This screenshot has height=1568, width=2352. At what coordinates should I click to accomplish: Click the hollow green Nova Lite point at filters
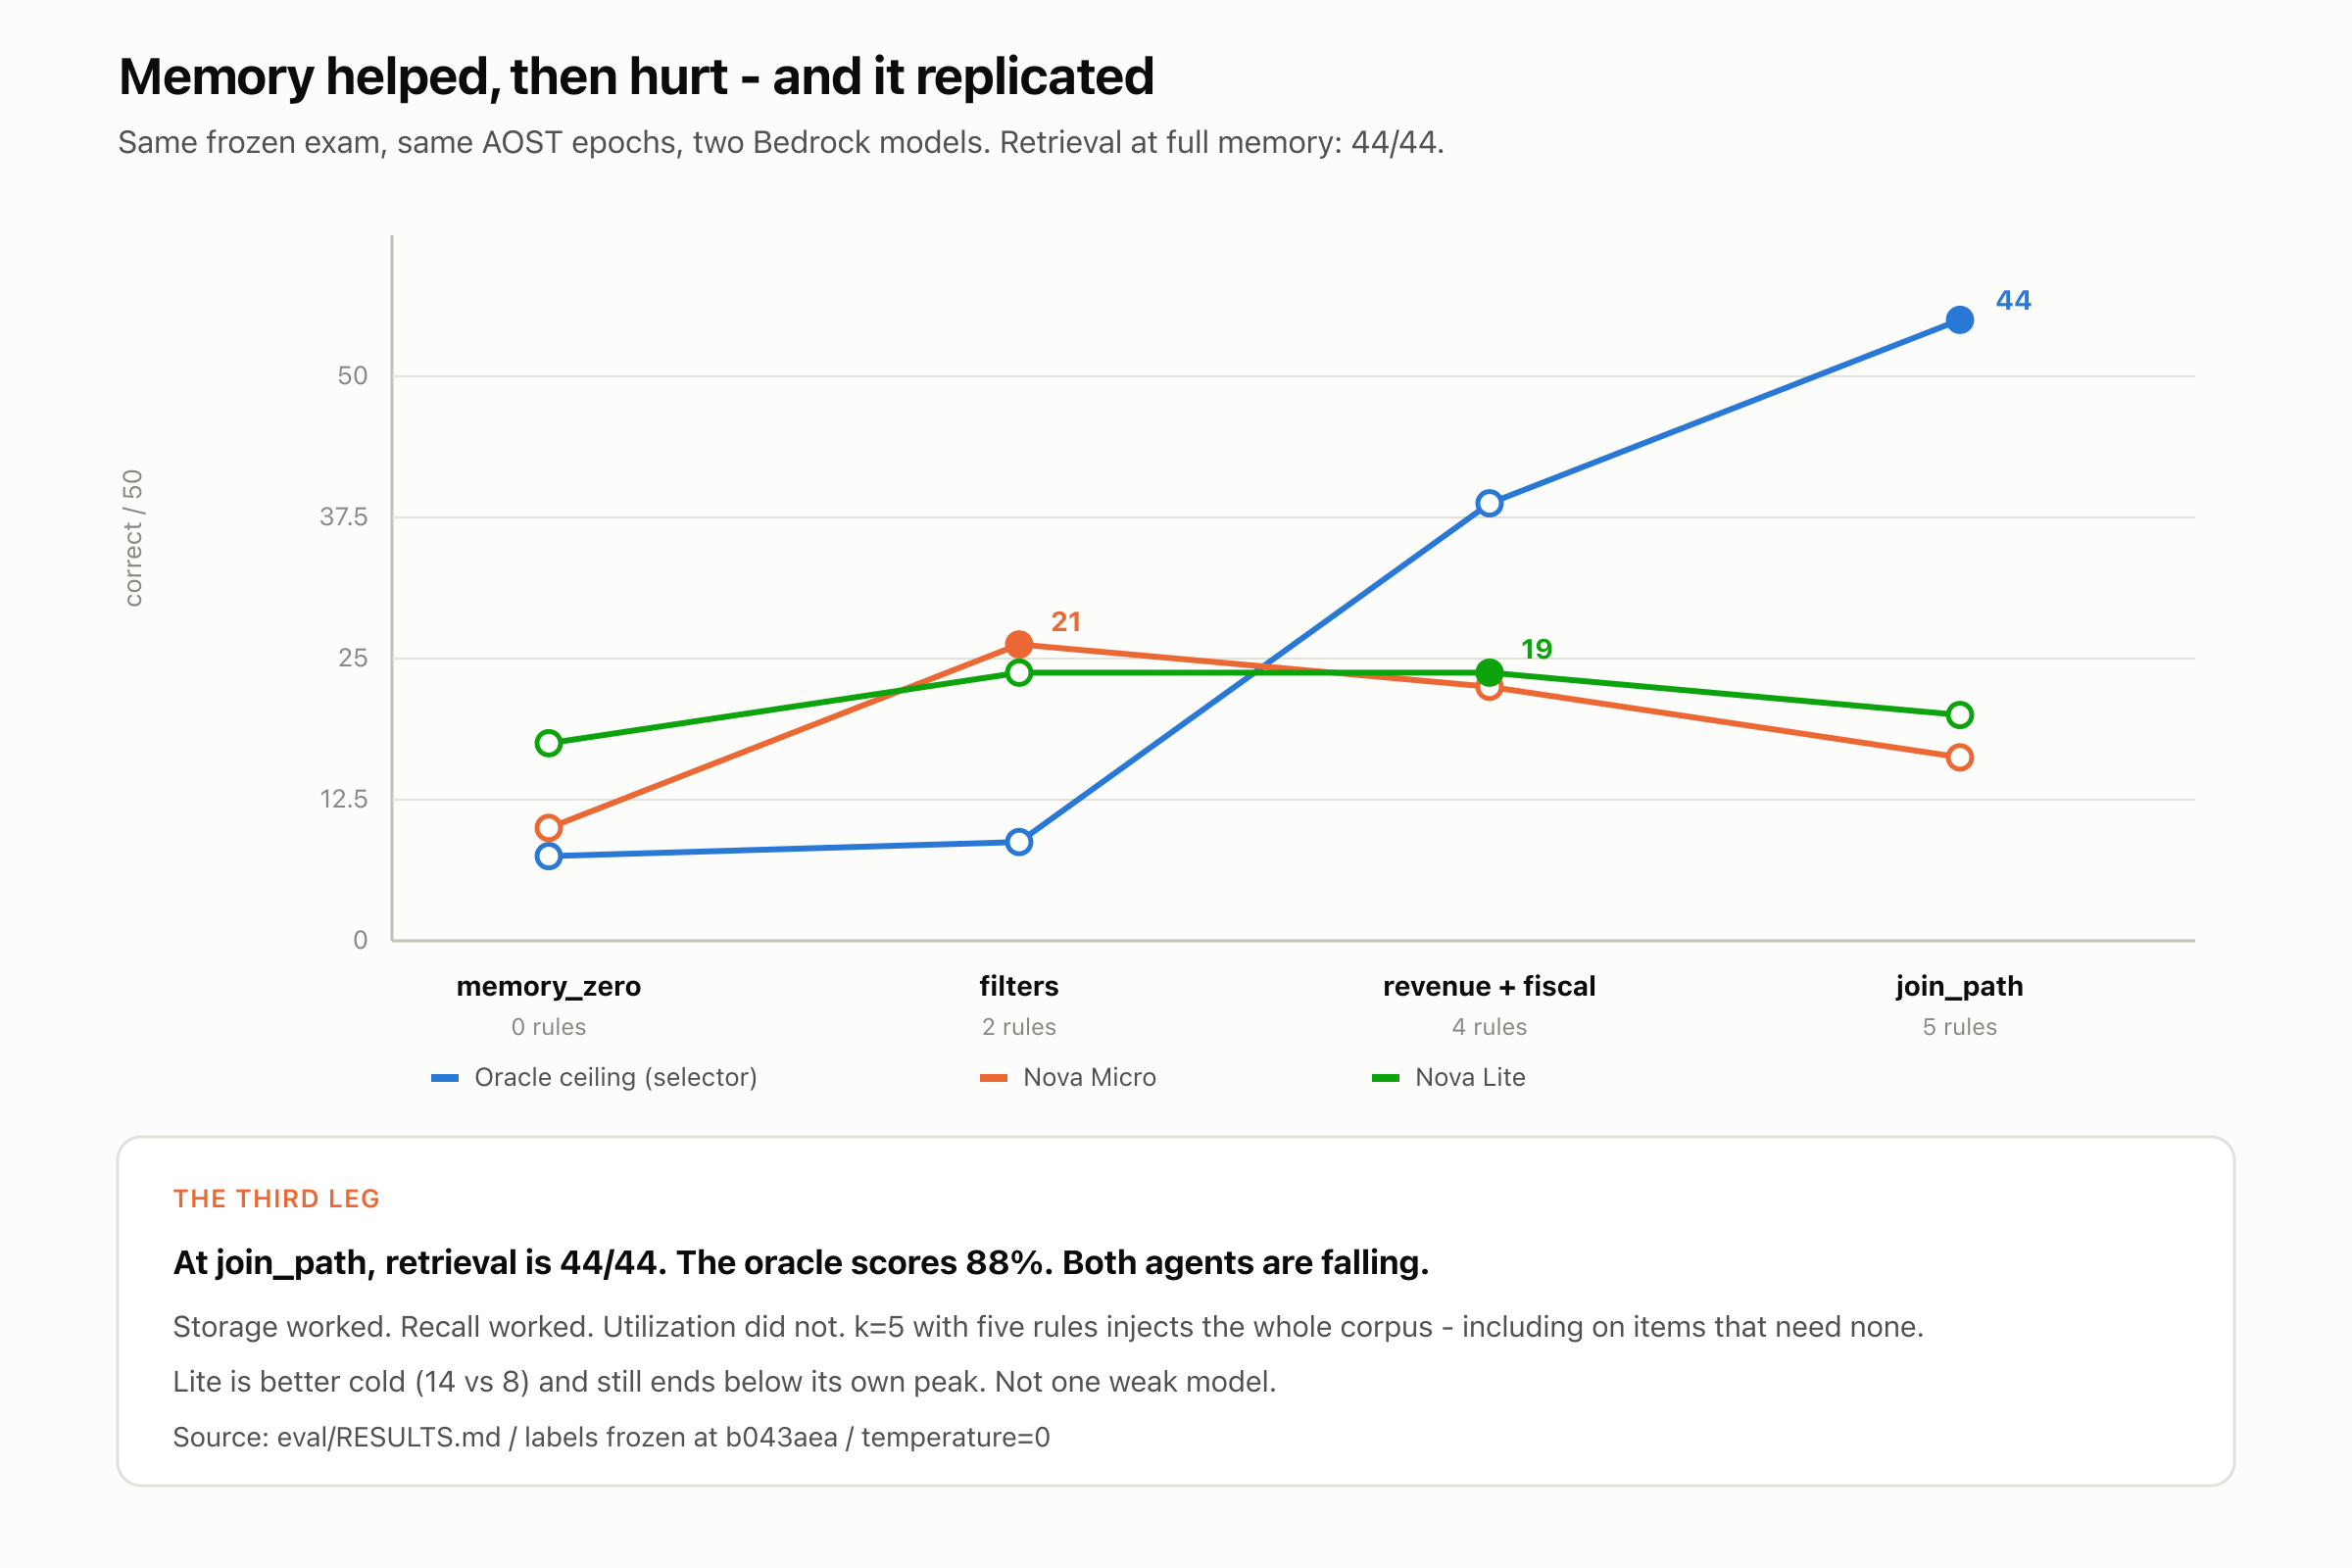pyautogui.click(x=1018, y=673)
